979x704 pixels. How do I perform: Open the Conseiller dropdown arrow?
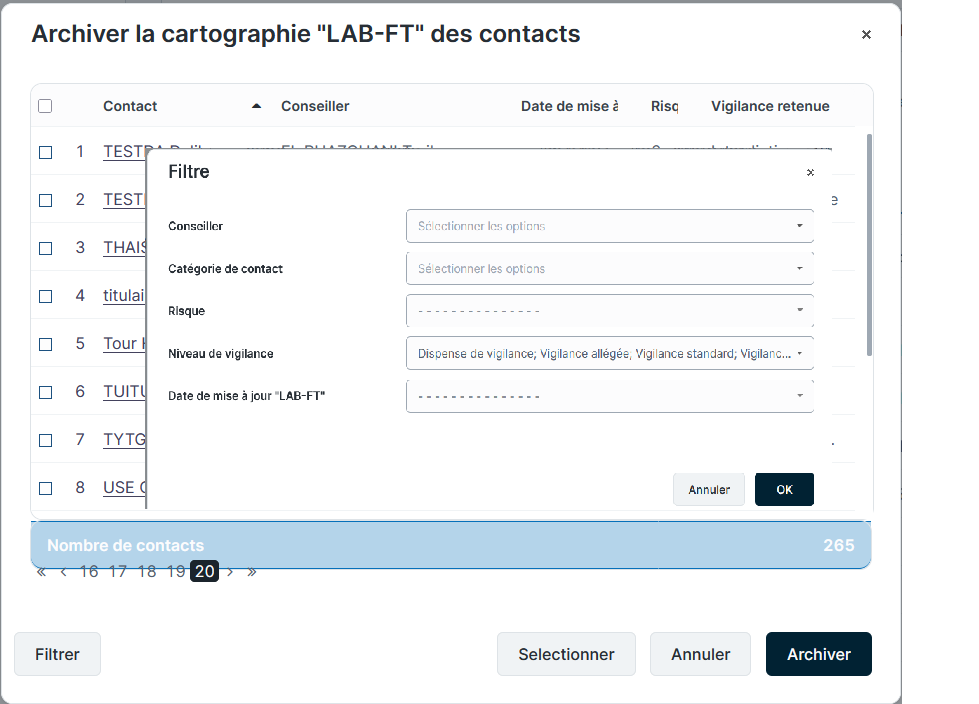pyautogui.click(x=799, y=226)
